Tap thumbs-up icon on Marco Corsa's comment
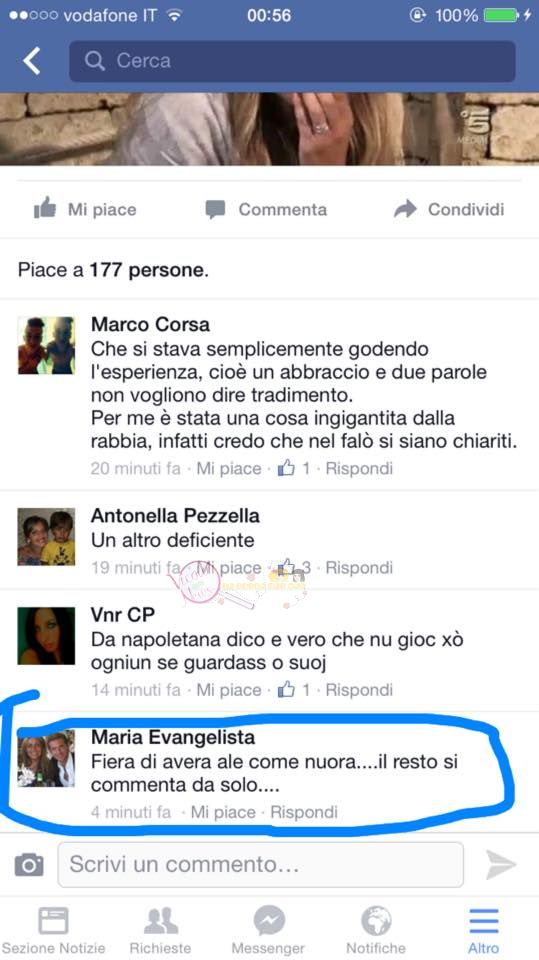 tap(286, 469)
